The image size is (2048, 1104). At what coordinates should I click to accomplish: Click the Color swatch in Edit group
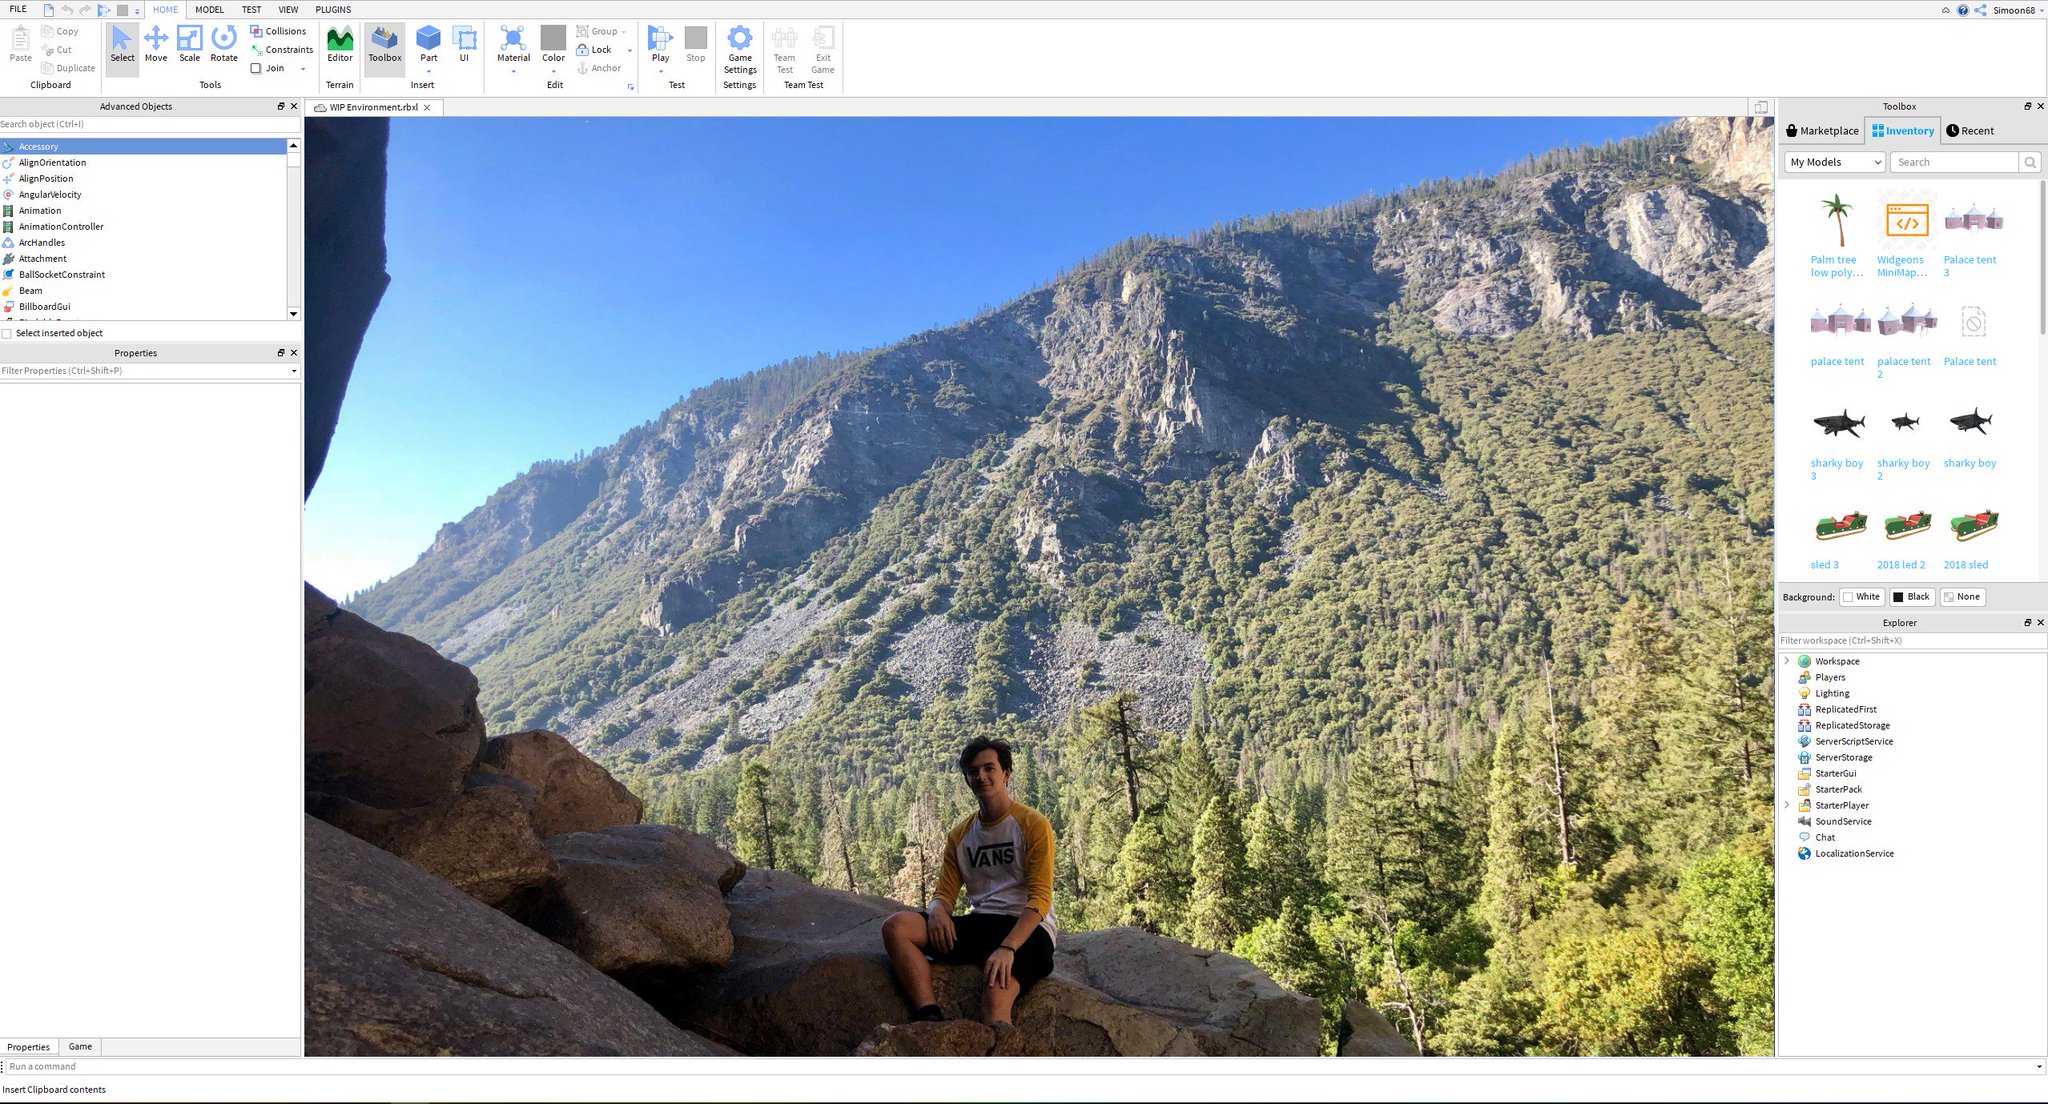click(553, 38)
